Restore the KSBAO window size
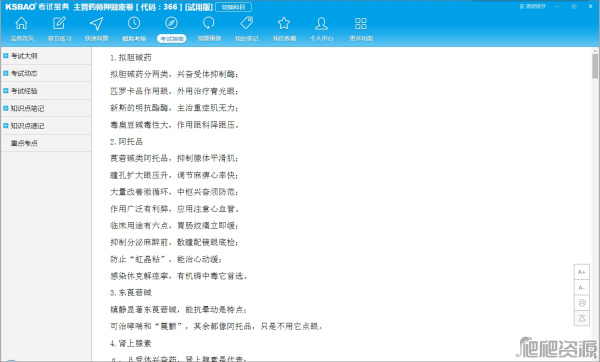The image size is (600, 362). tap(574, 7)
